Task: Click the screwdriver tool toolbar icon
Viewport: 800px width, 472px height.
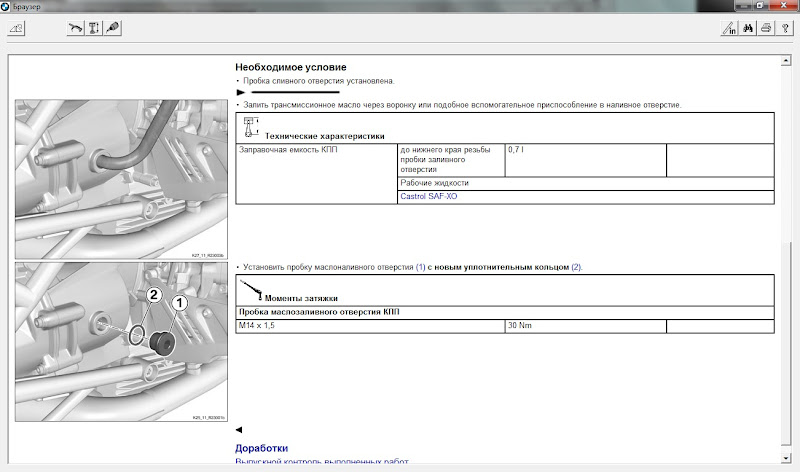Action: (x=112, y=28)
